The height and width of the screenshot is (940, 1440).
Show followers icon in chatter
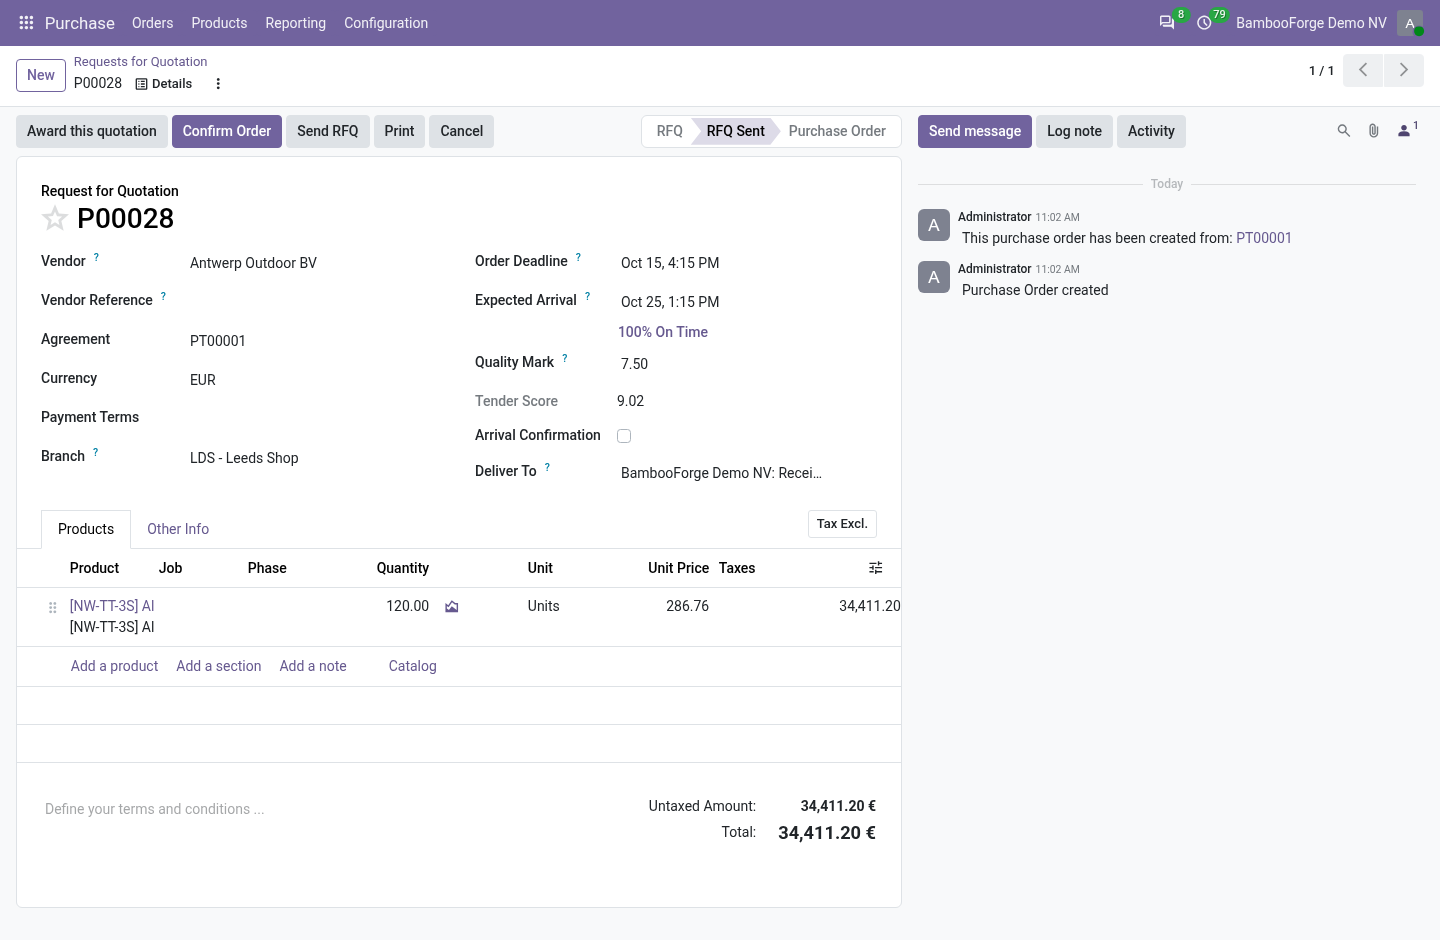point(1407,130)
